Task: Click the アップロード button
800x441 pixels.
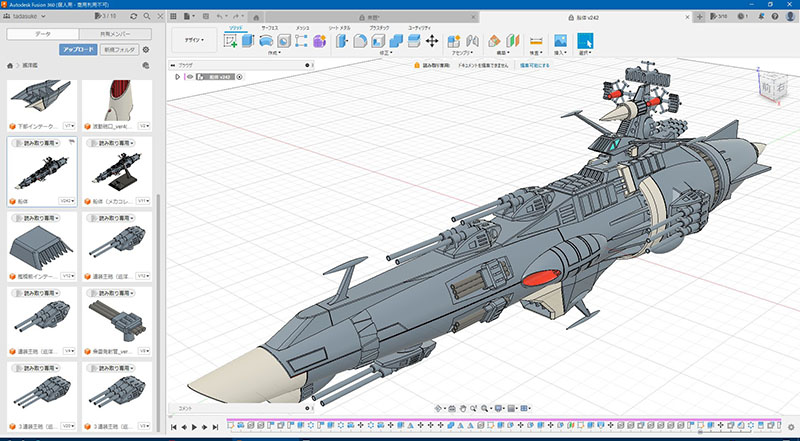Action: click(x=78, y=50)
